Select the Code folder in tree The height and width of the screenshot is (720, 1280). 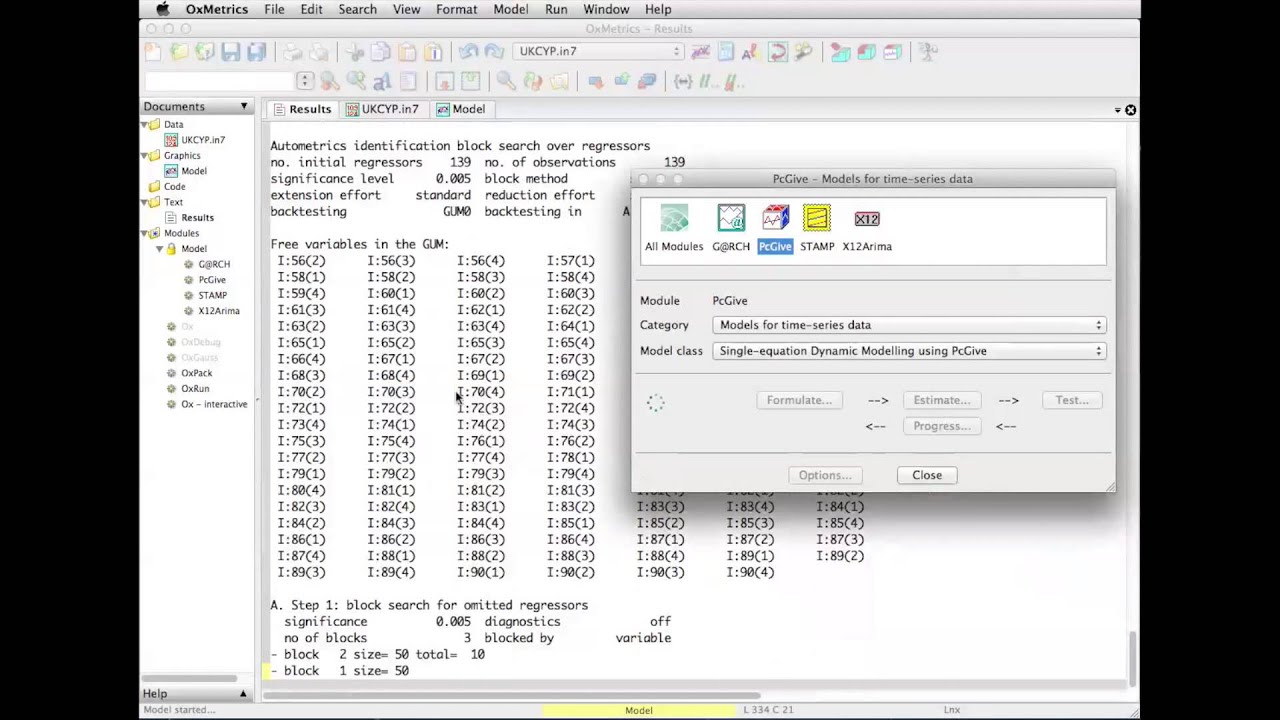(174, 186)
